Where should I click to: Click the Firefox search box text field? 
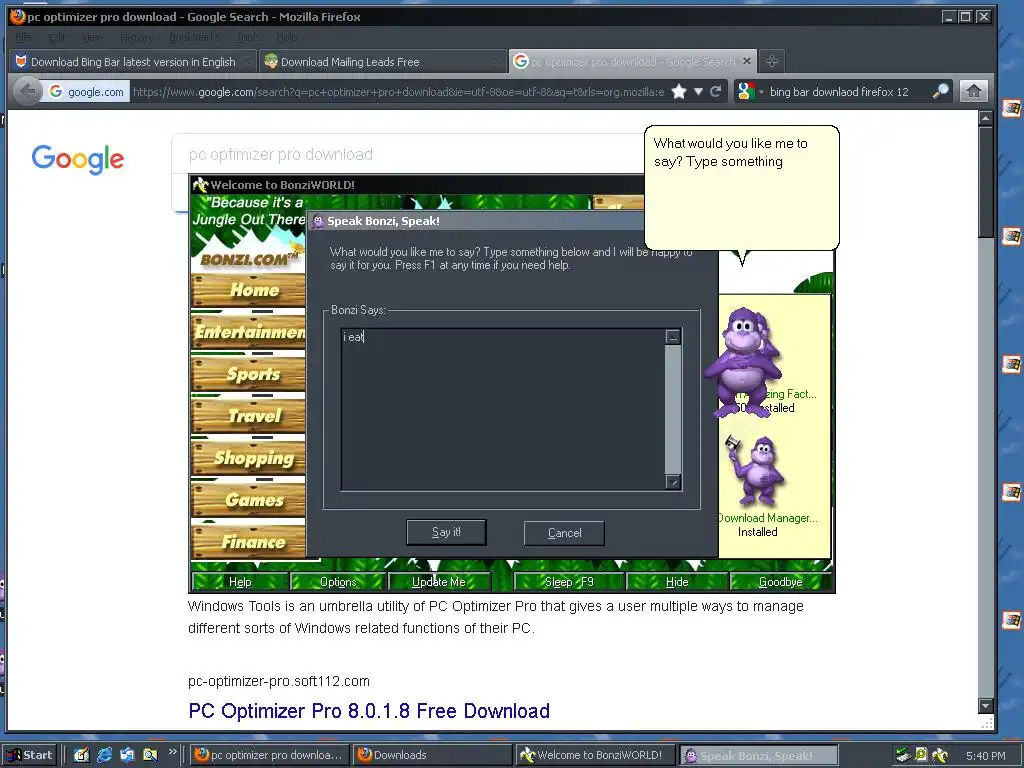click(x=848, y=91)
